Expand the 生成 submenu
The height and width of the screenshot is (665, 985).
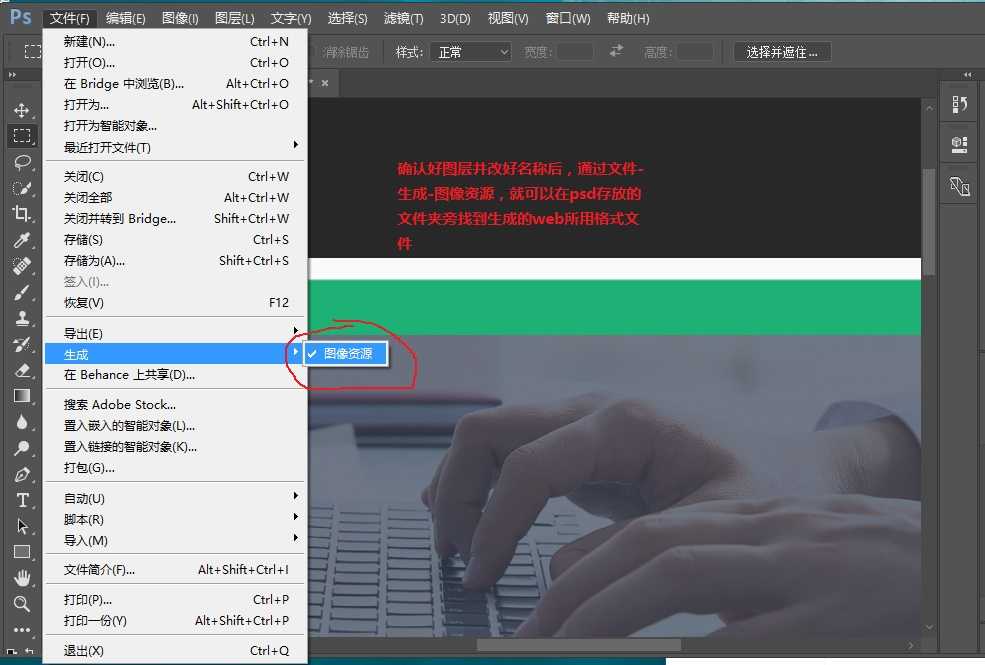[175, 354]
